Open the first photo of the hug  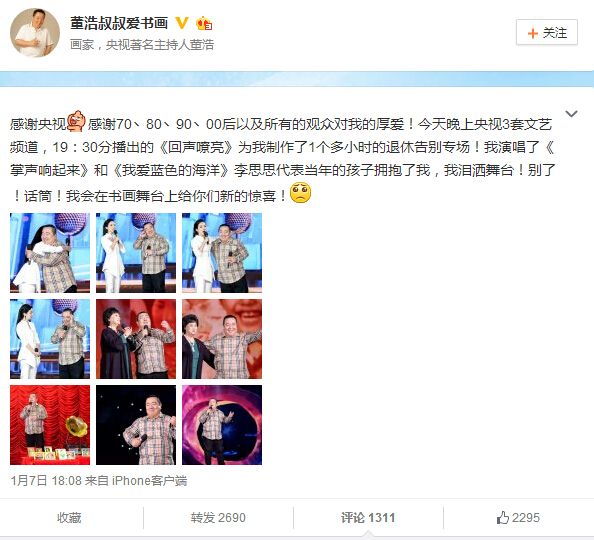coord(50,253)
